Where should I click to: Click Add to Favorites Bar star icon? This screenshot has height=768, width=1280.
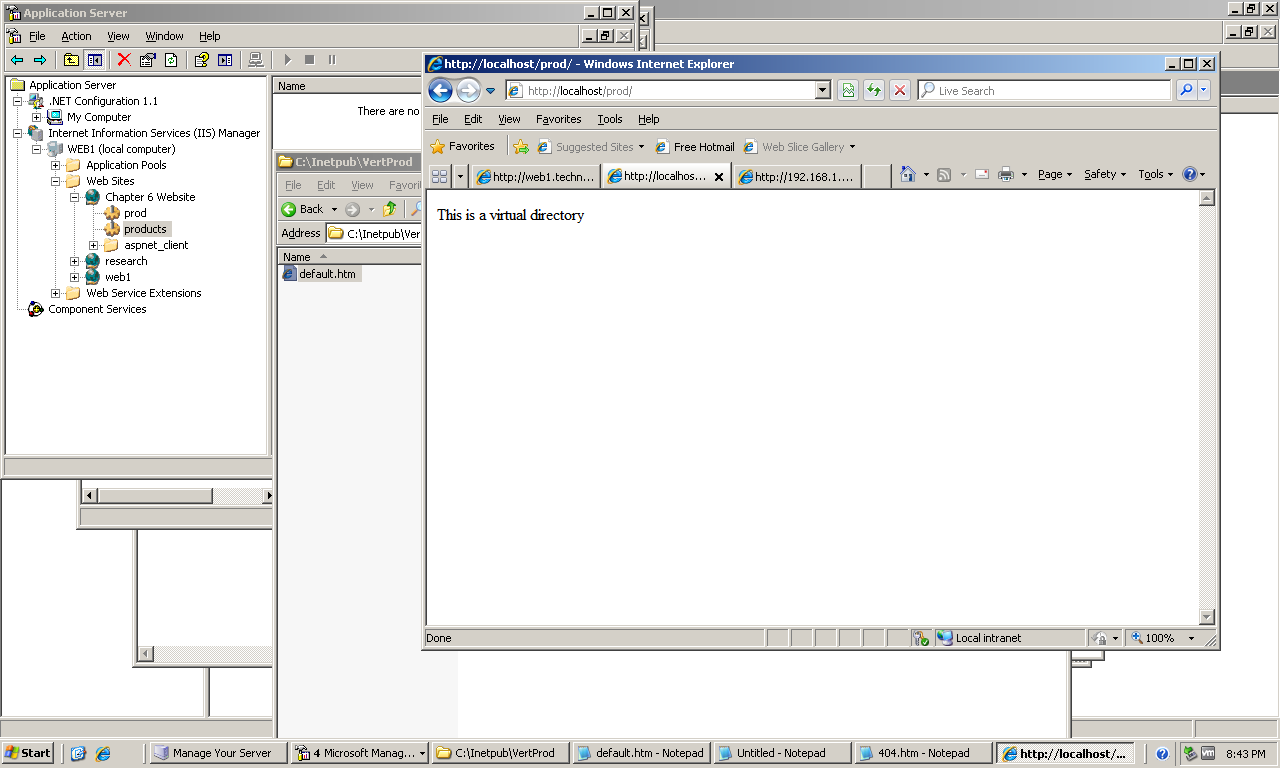coord(521,147)
